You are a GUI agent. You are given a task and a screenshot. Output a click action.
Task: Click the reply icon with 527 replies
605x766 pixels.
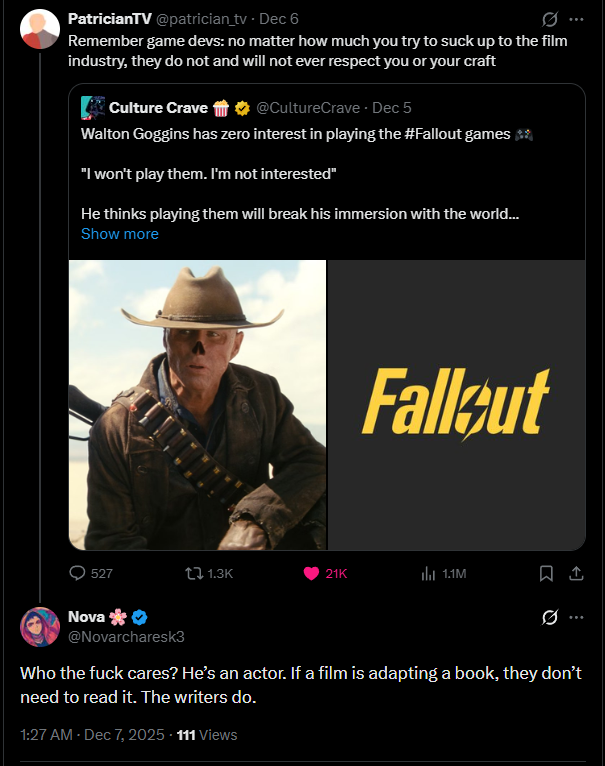click(x=78, y=574)
